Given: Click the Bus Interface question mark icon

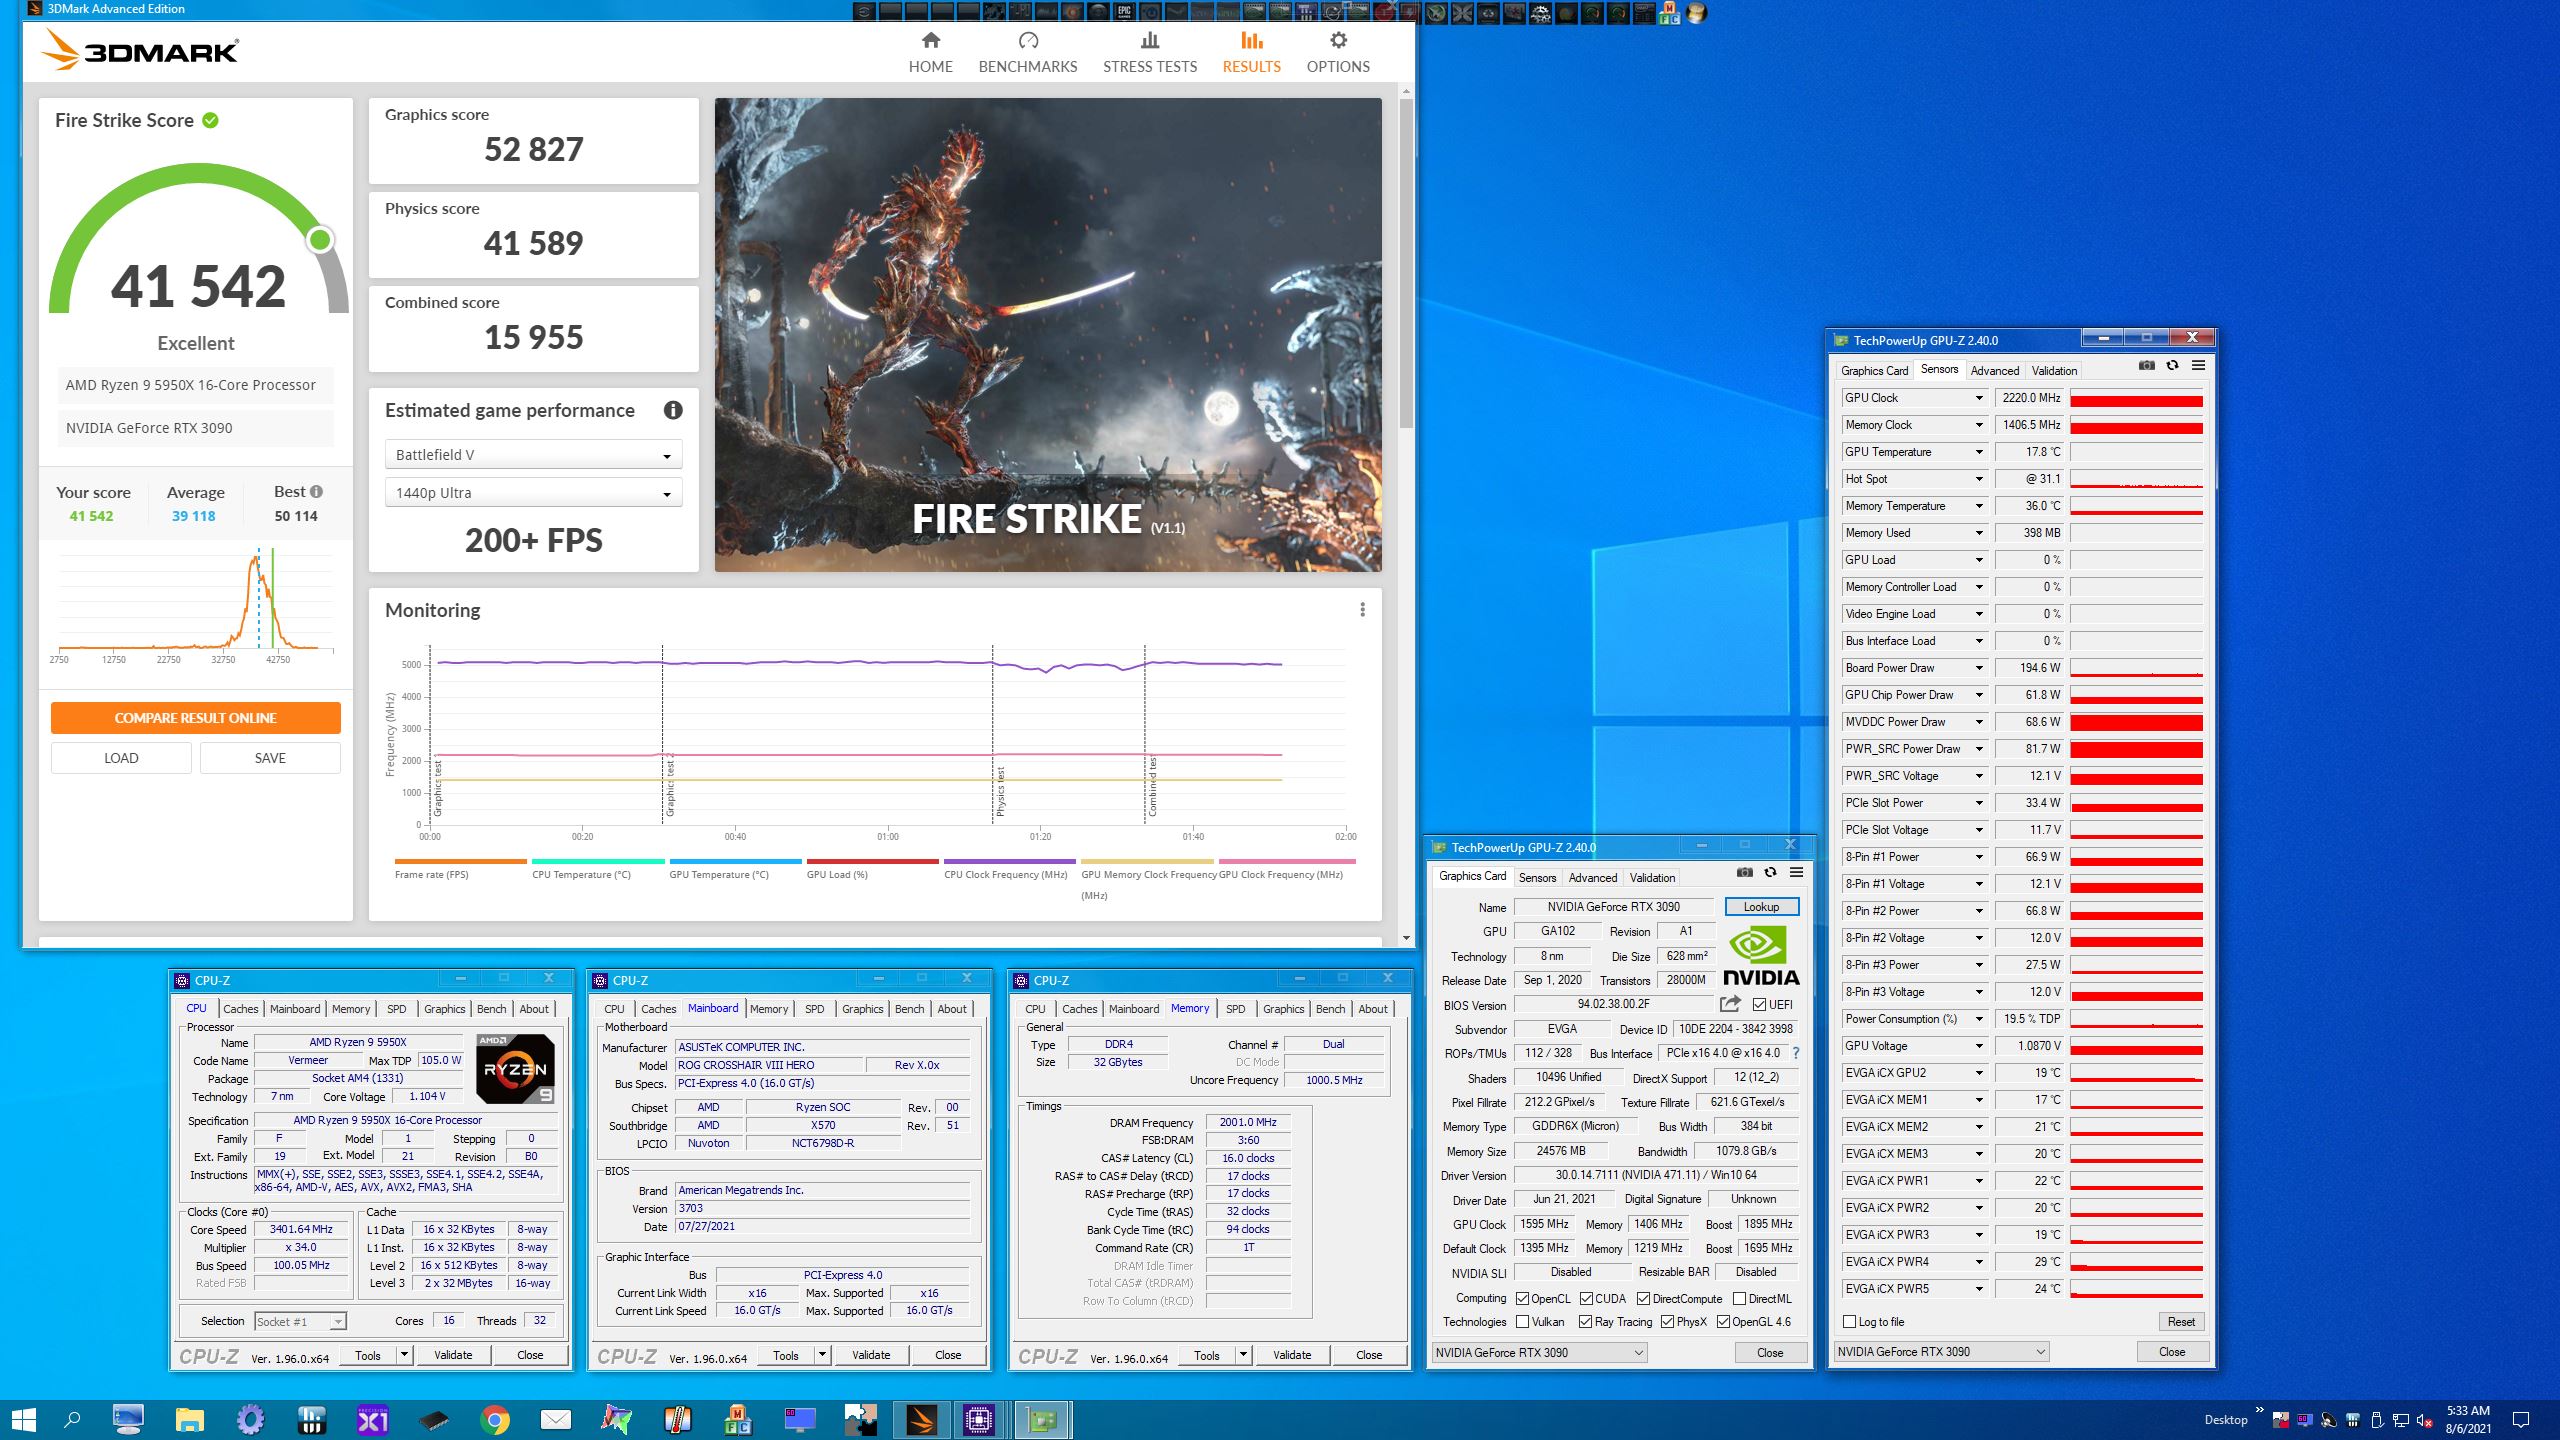Looking at the screenshot, I should point(1796,1053).
